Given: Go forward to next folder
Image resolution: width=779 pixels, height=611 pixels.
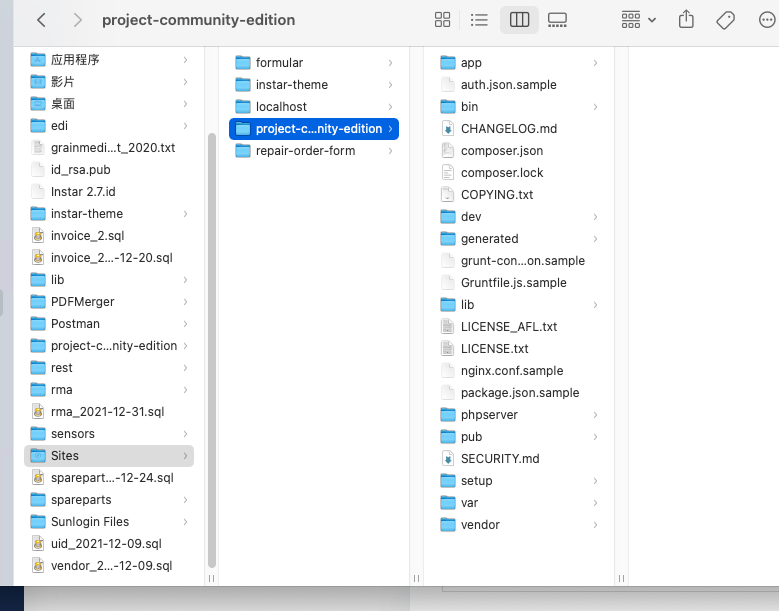Looking at the screenshot, I should pos(77,20).
